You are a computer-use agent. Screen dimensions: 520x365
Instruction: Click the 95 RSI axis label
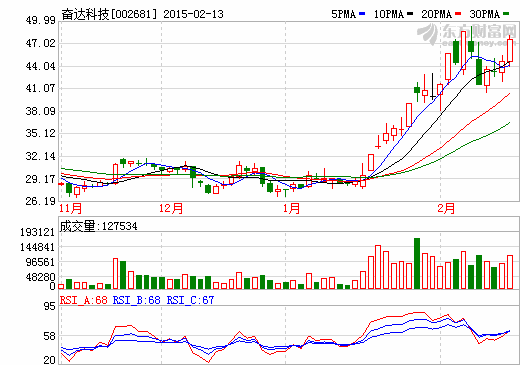[50, 306]
